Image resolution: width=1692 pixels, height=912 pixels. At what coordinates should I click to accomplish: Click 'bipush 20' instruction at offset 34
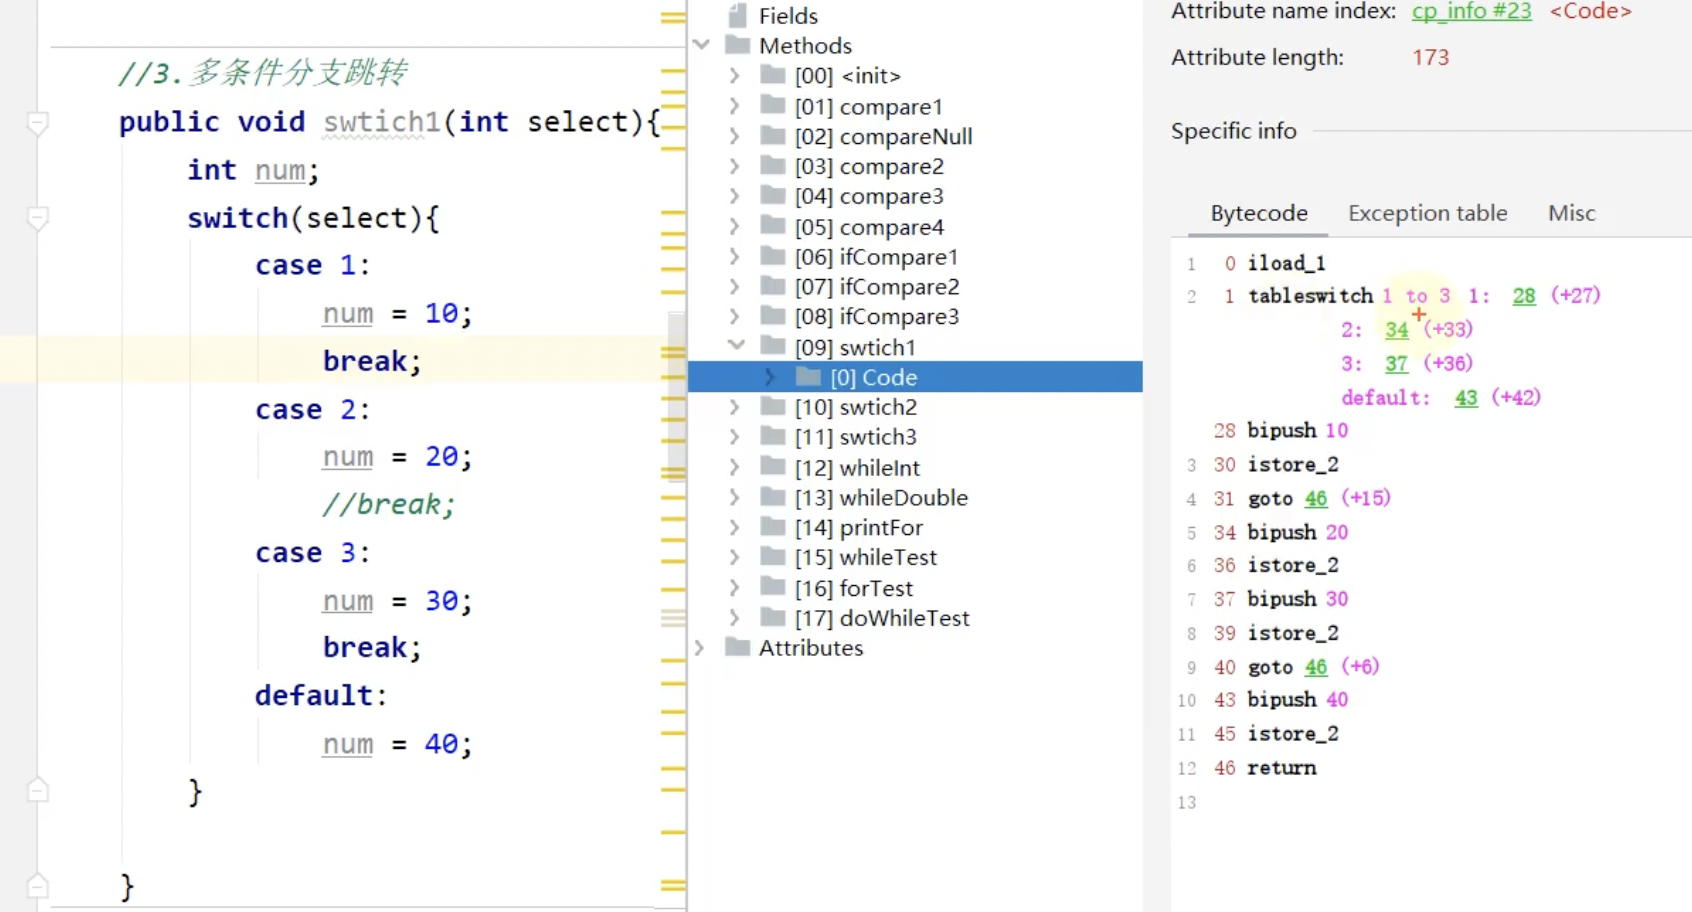[x=1297, y=532]
